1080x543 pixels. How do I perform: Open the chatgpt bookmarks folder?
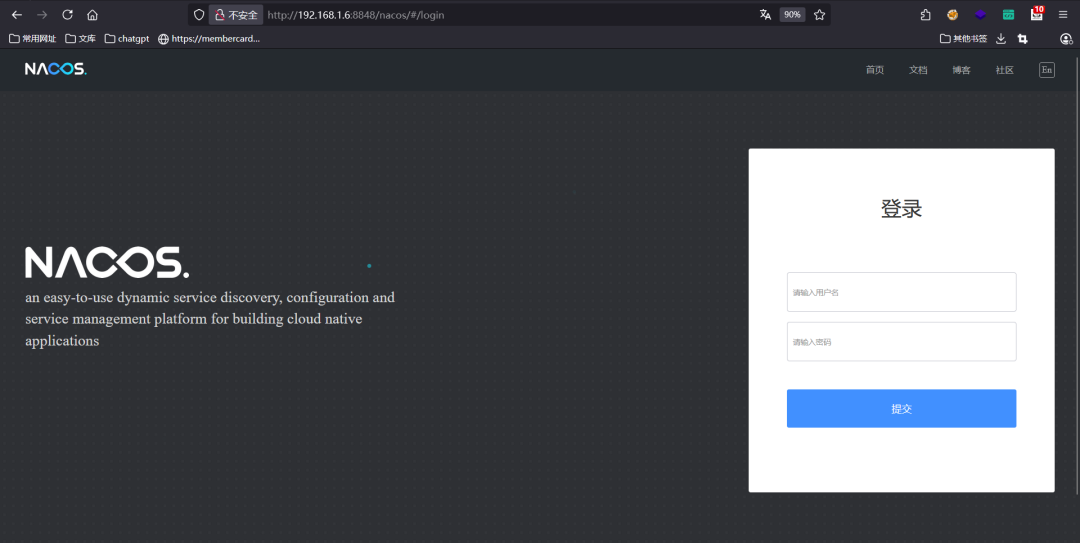[x=127, y=39]
